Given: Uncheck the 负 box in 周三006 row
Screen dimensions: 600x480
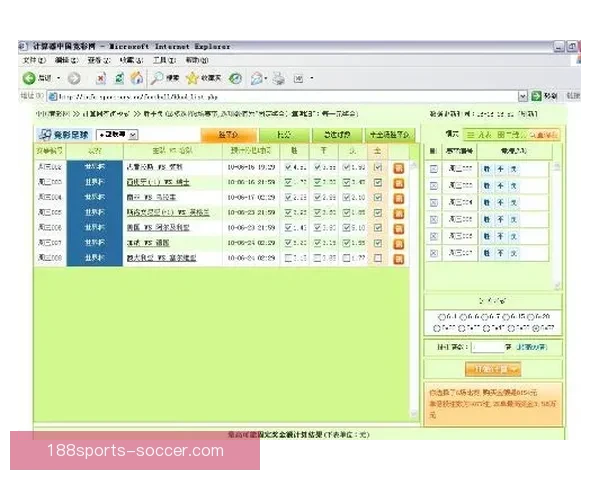Looking at the screenshot, I should tap(346, 228).
